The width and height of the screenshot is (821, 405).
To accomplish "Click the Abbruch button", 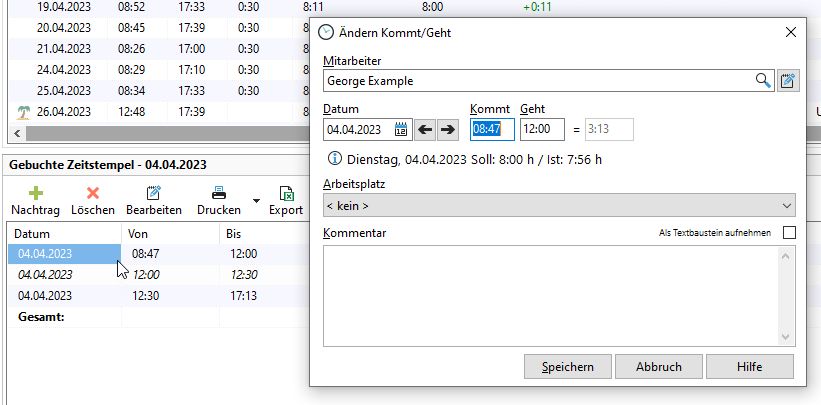I will tap(659, 367).
